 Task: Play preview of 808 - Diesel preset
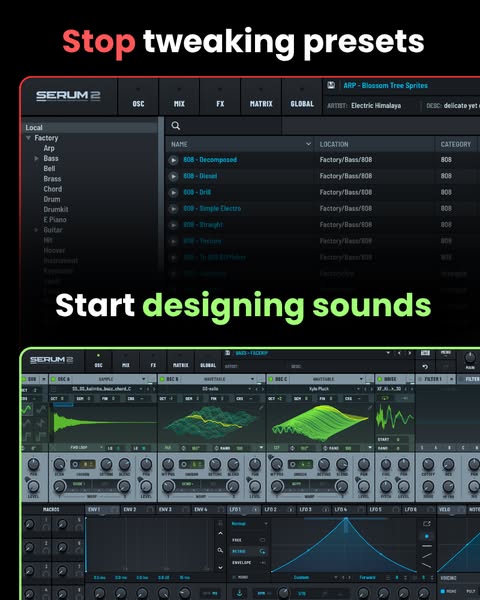coord(173,176)
